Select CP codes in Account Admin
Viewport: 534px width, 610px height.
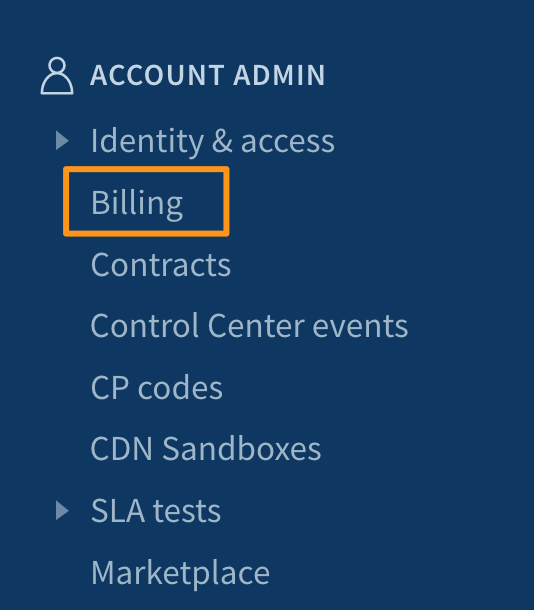point(157,387)
